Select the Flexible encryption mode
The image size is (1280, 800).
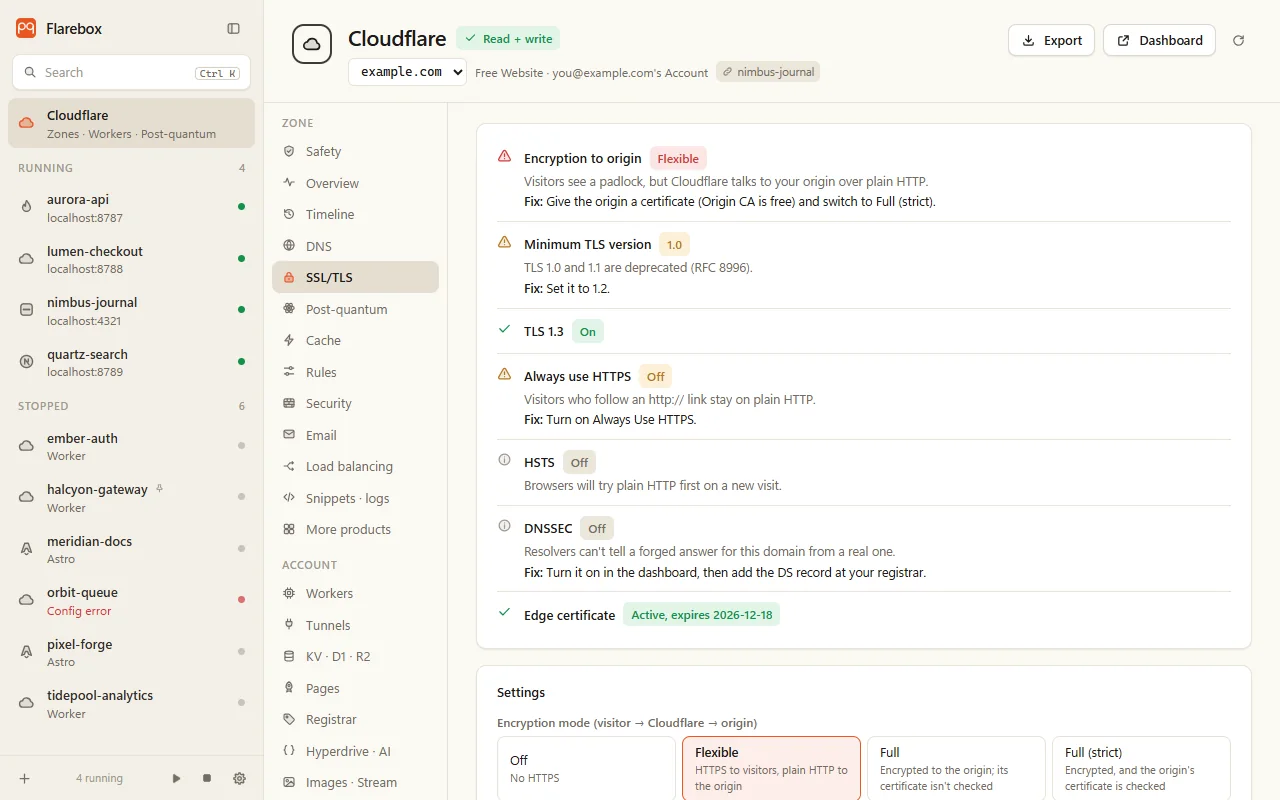(771, 768)
